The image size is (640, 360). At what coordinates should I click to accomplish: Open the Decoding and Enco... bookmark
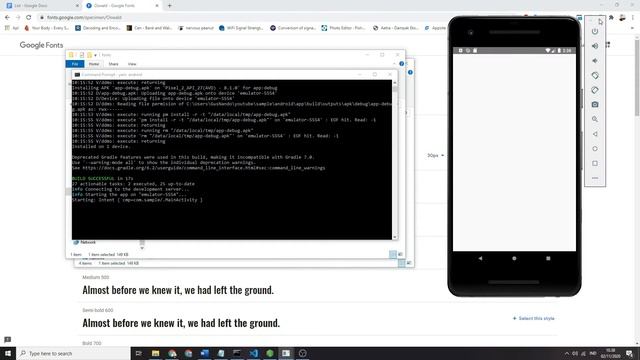click(x=98, y=28)
